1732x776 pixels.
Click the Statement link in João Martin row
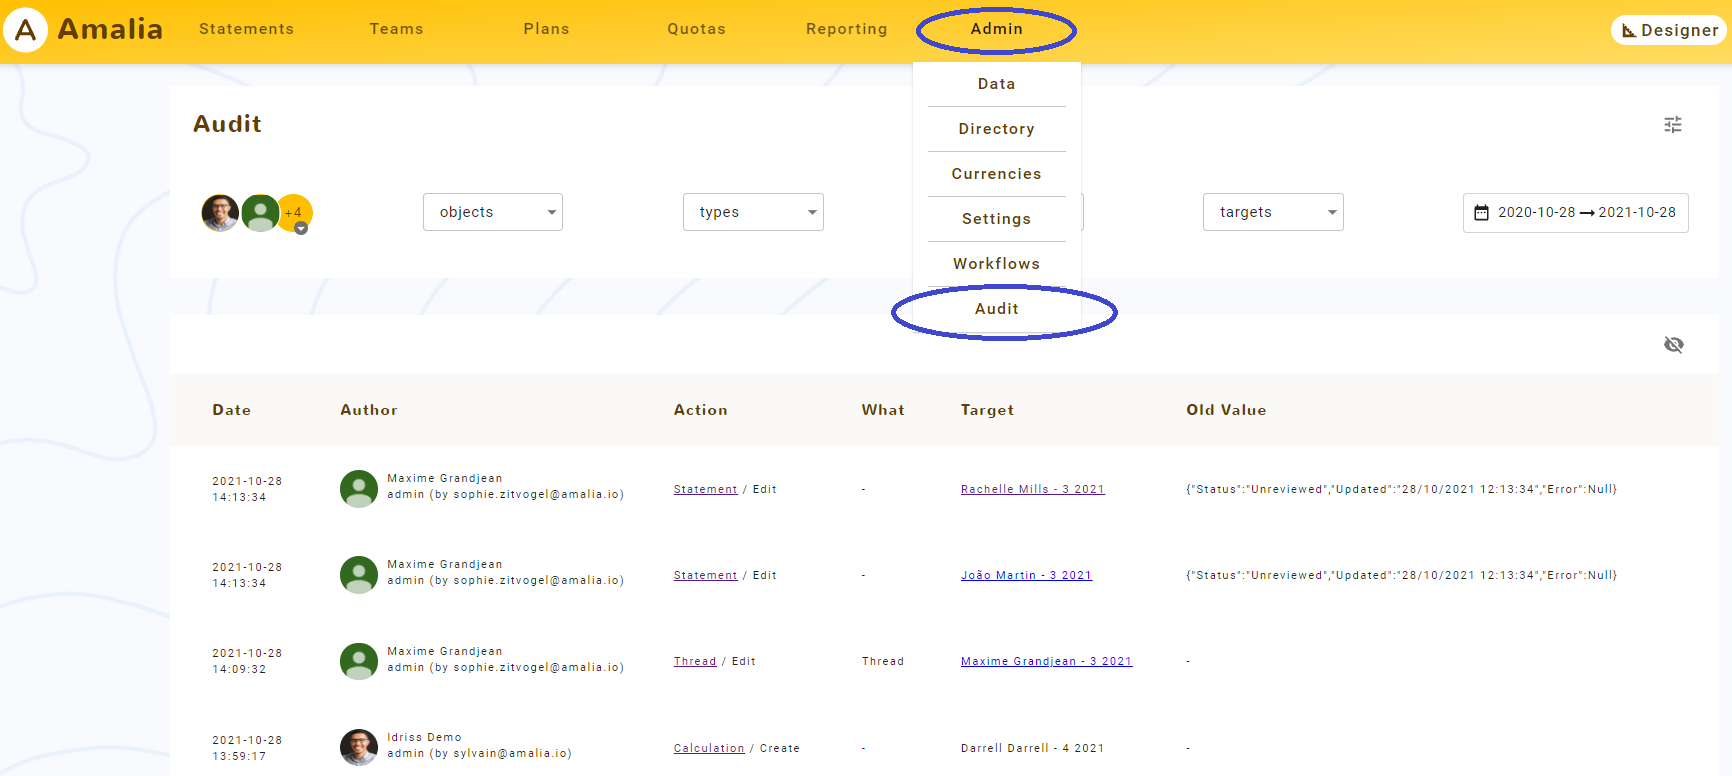coord(706,575)
